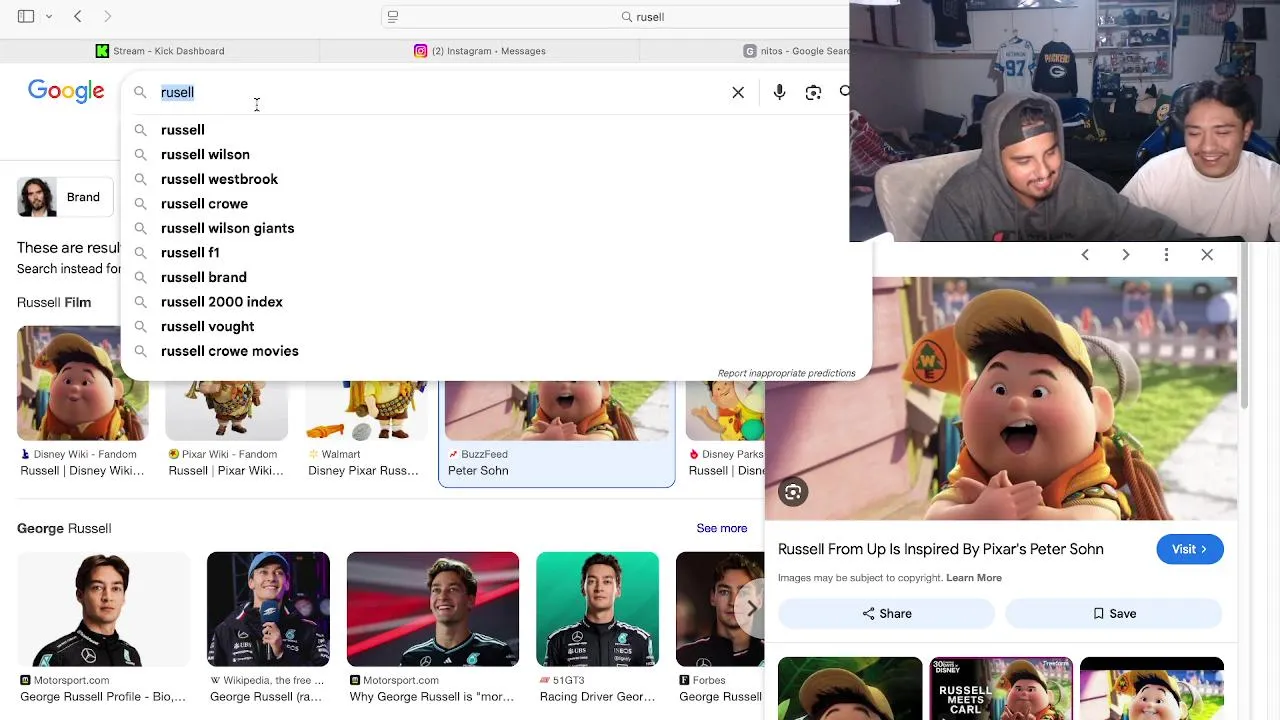Screen dimensions: 1280x720
Task: Clear the search box with the X
Action: tap(738, 92)
